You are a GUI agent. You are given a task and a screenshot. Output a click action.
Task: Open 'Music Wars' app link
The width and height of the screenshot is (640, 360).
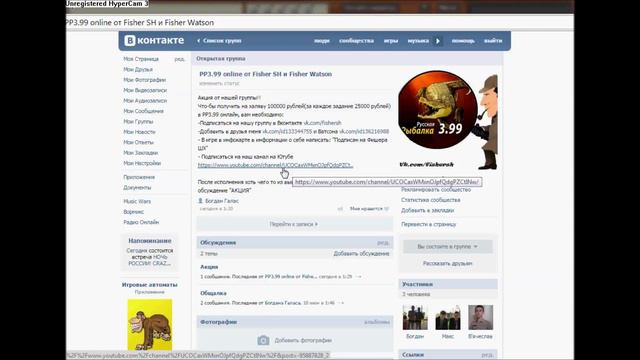[137, 202]
